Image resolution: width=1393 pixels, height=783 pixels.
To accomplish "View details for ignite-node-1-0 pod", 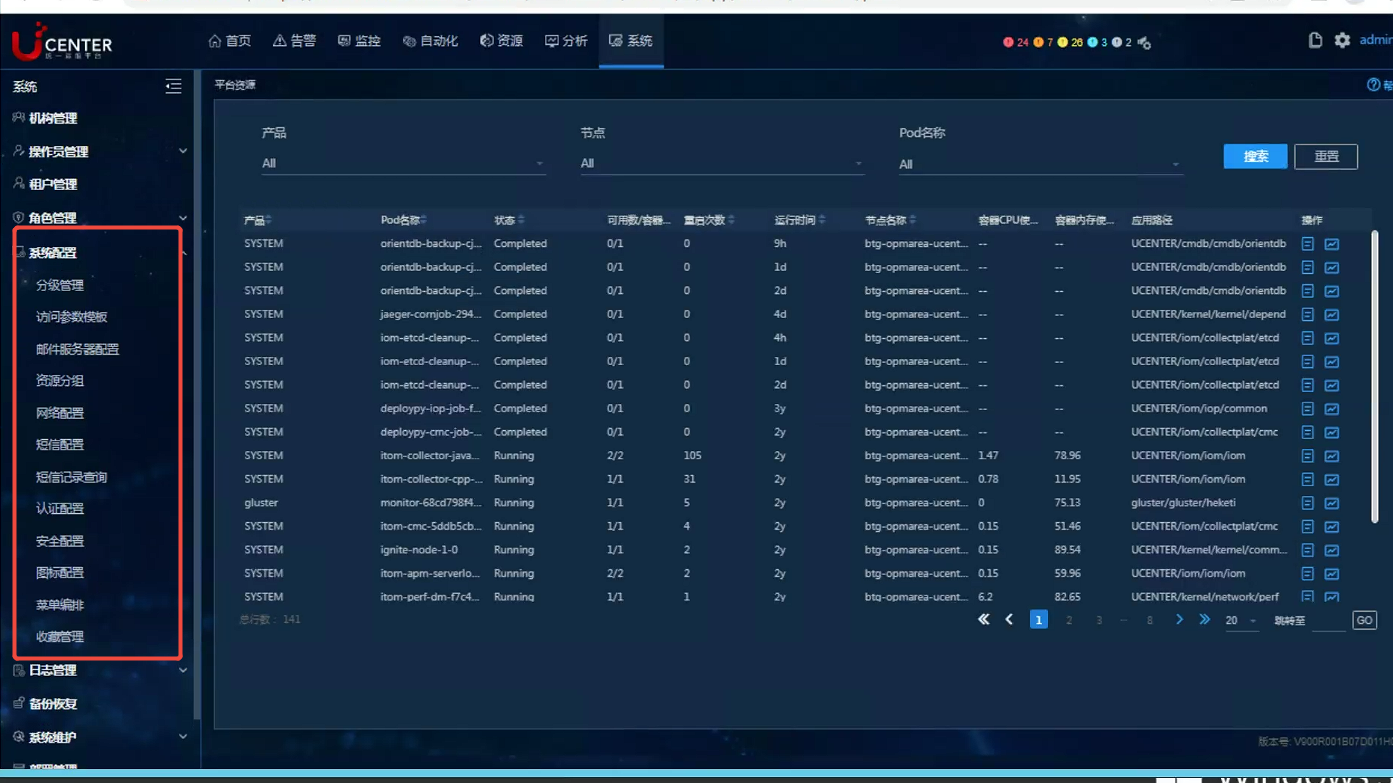I will (x=1307, y=550).
